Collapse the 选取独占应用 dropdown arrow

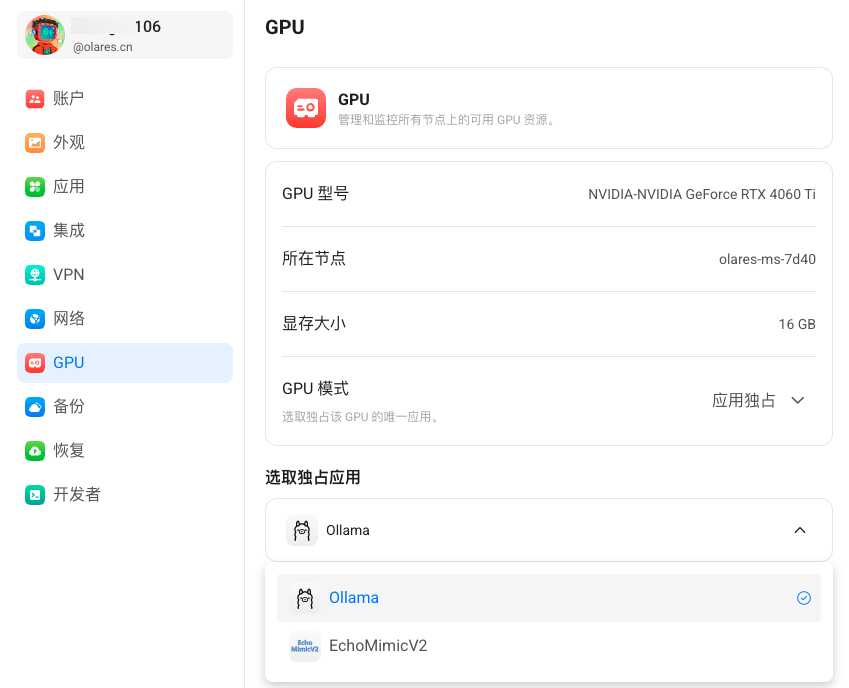pyautogui.click(x=799, y=530)
